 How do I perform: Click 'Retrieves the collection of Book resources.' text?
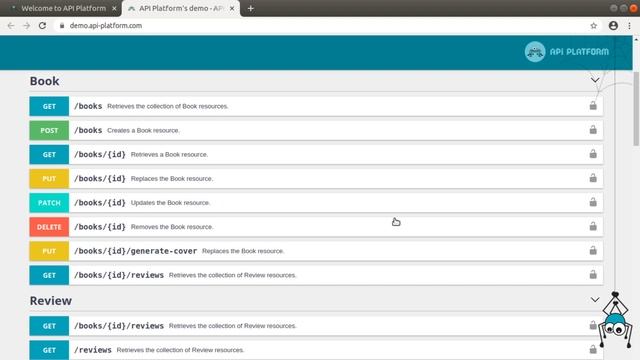(x=168, y=106)
